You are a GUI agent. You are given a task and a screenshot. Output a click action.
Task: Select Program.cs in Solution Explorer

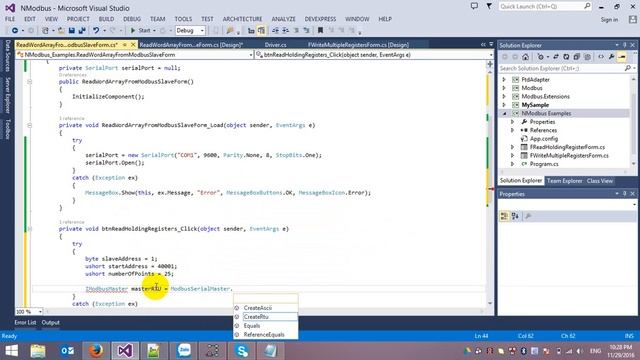click(544, 164)
